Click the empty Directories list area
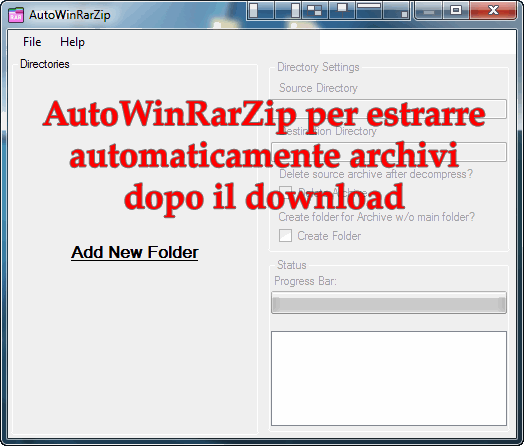Image resolution: width=524 pixels, height=446 pixels. pos(135,334)
